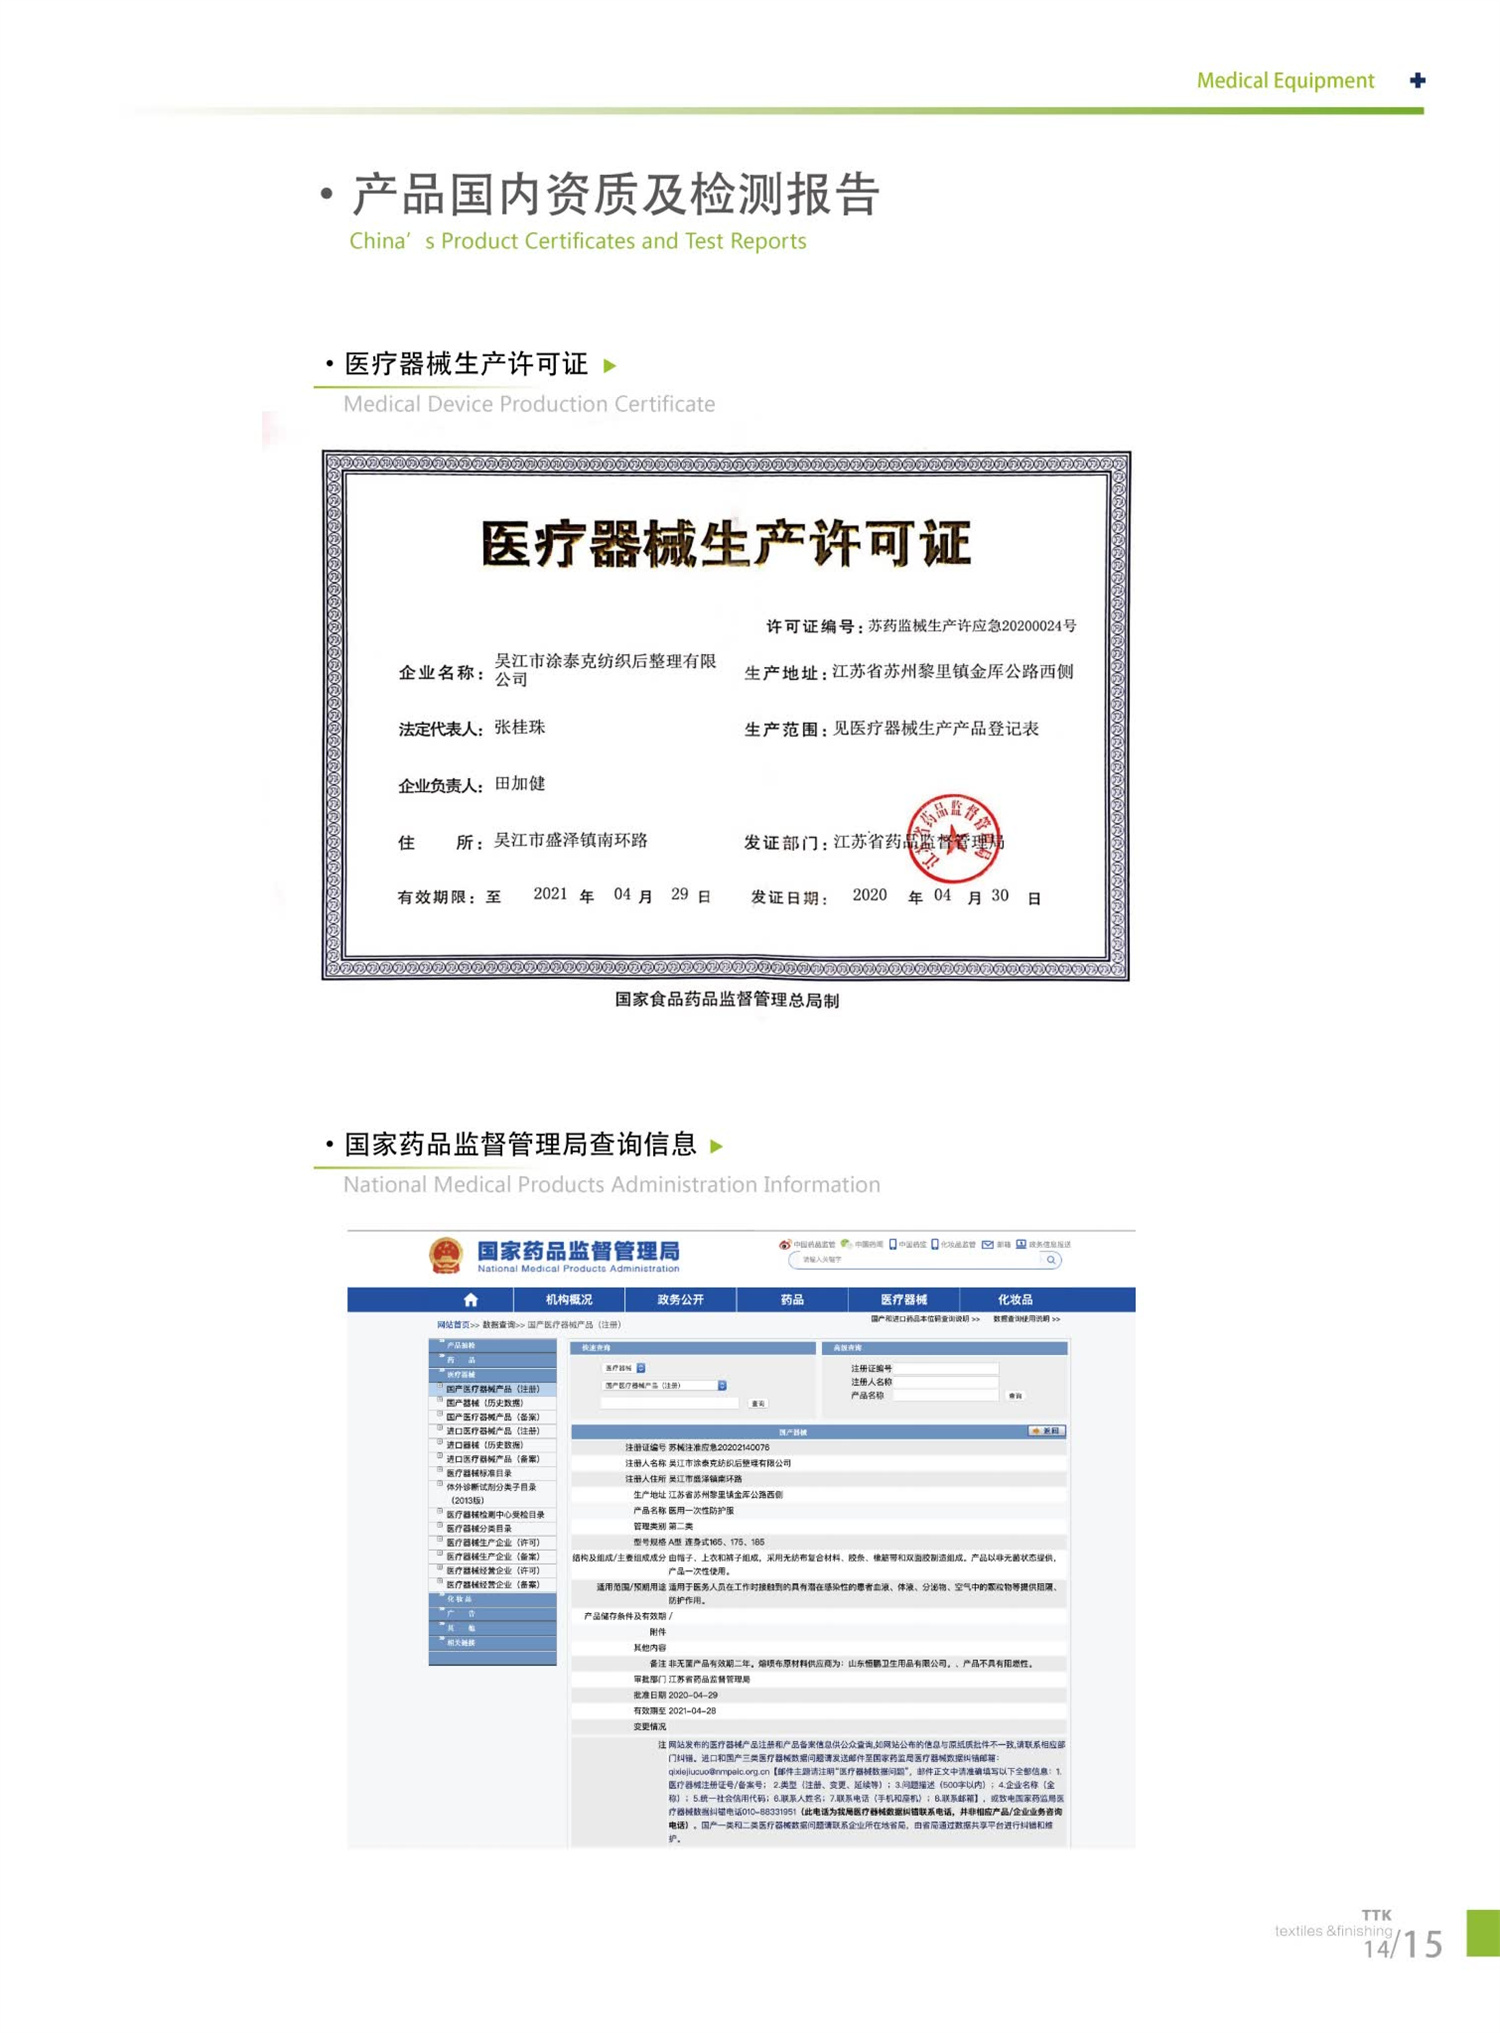The width and height of the screenshot is (1500, 2033).
Task: Click legal representative name 张桂珠
Action: [520, 727]
